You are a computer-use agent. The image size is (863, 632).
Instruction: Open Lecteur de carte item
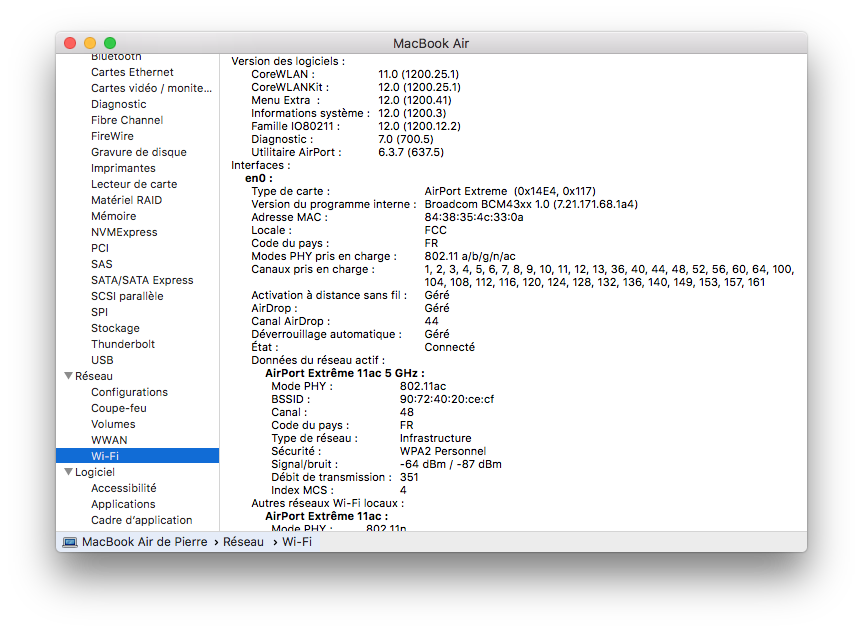(134, 184)
